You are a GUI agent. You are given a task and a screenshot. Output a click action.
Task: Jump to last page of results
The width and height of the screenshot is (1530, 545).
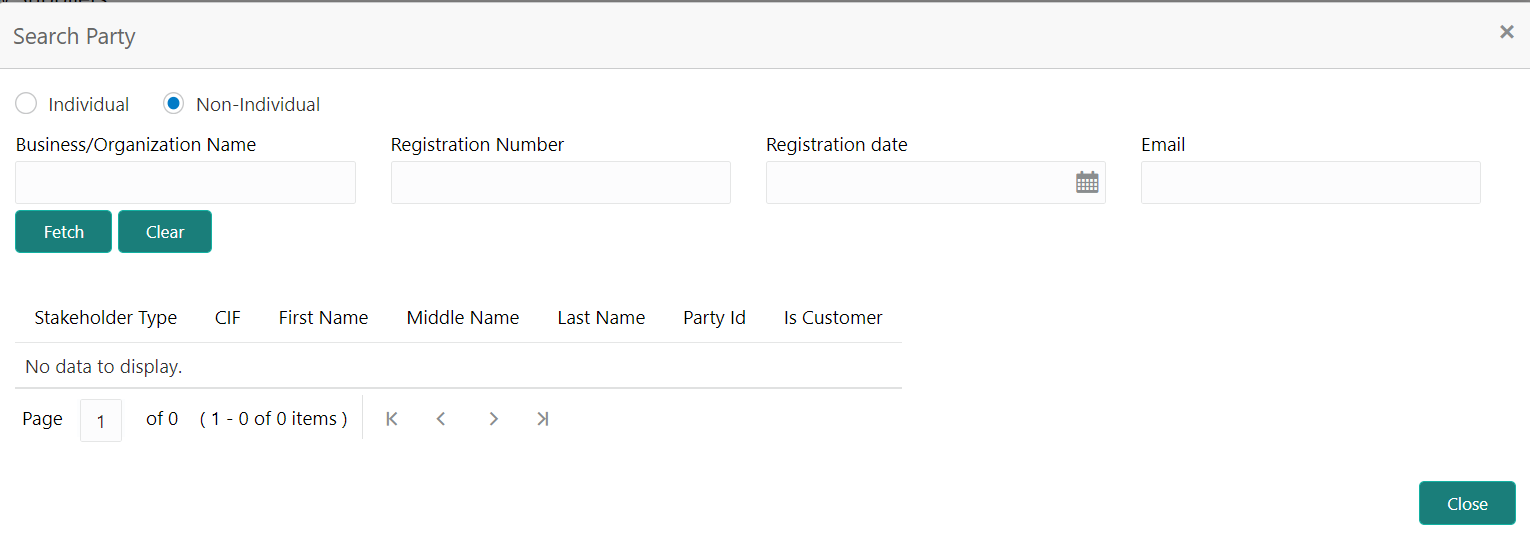[542, 419]
